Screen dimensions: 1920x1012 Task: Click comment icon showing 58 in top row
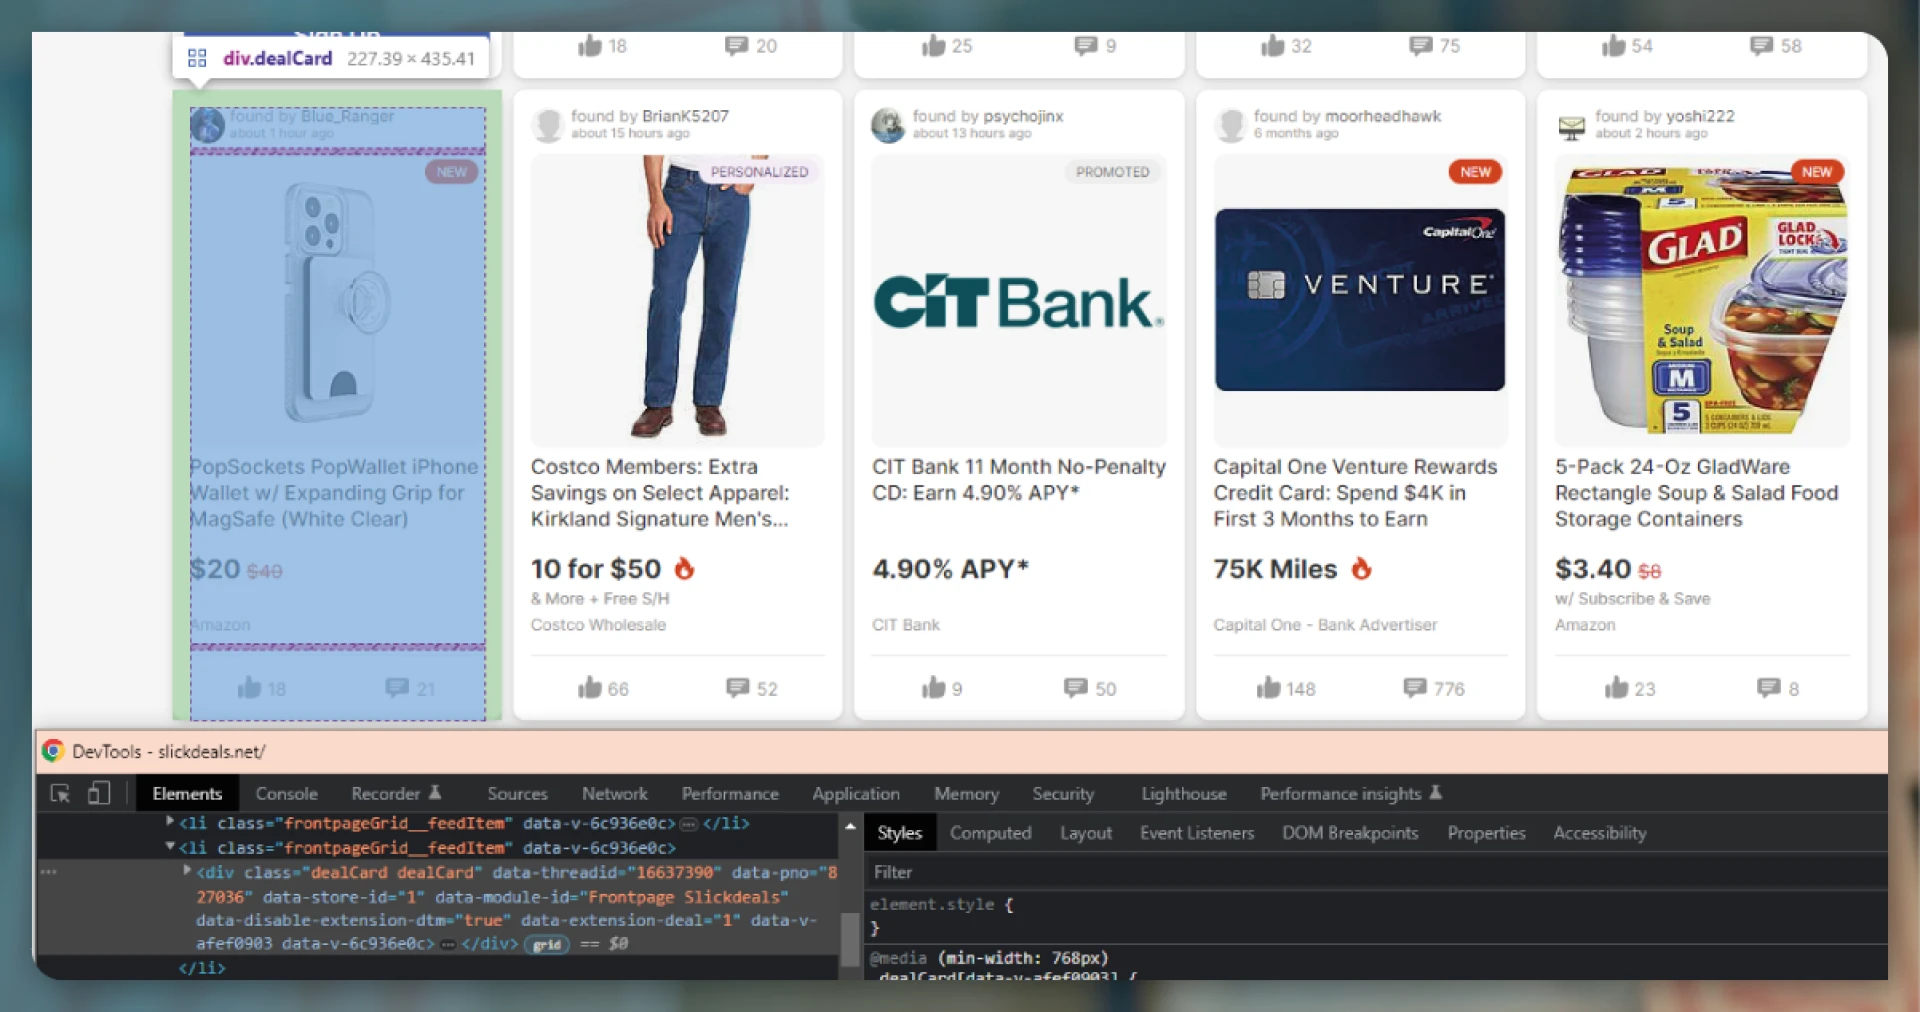pos(1762,45)
